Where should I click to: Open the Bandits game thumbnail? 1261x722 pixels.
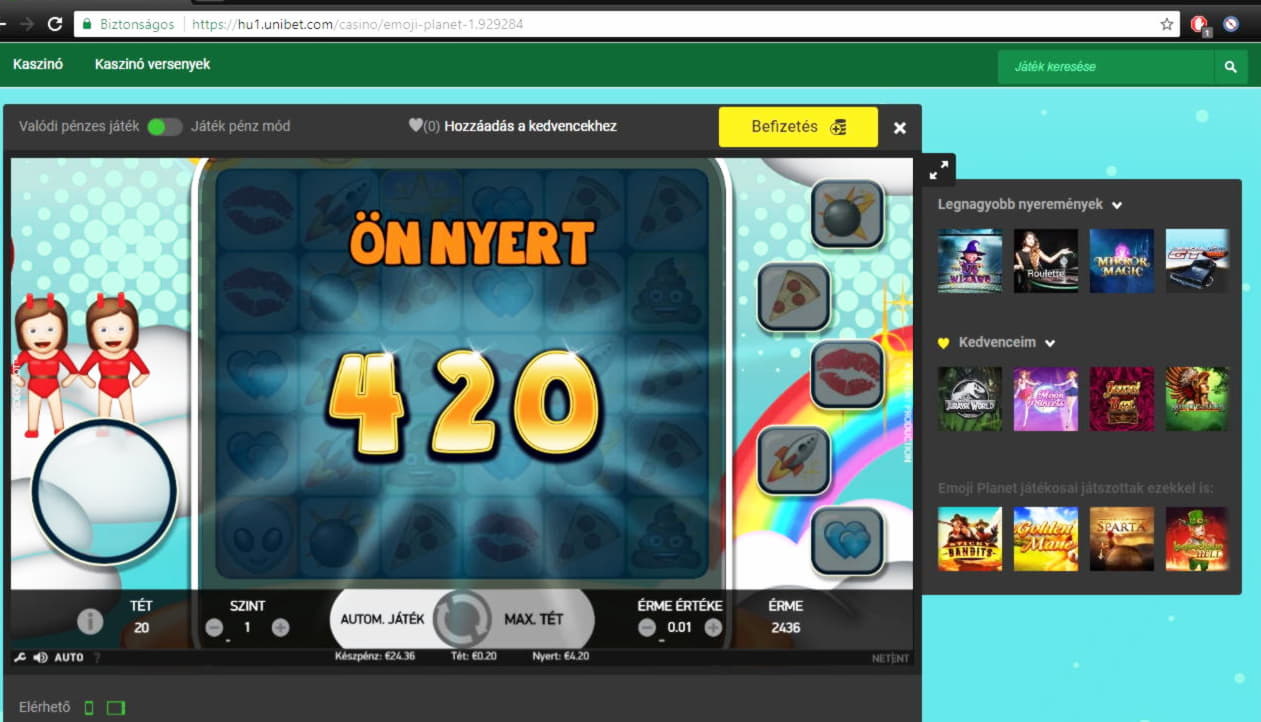coord(970,539)
